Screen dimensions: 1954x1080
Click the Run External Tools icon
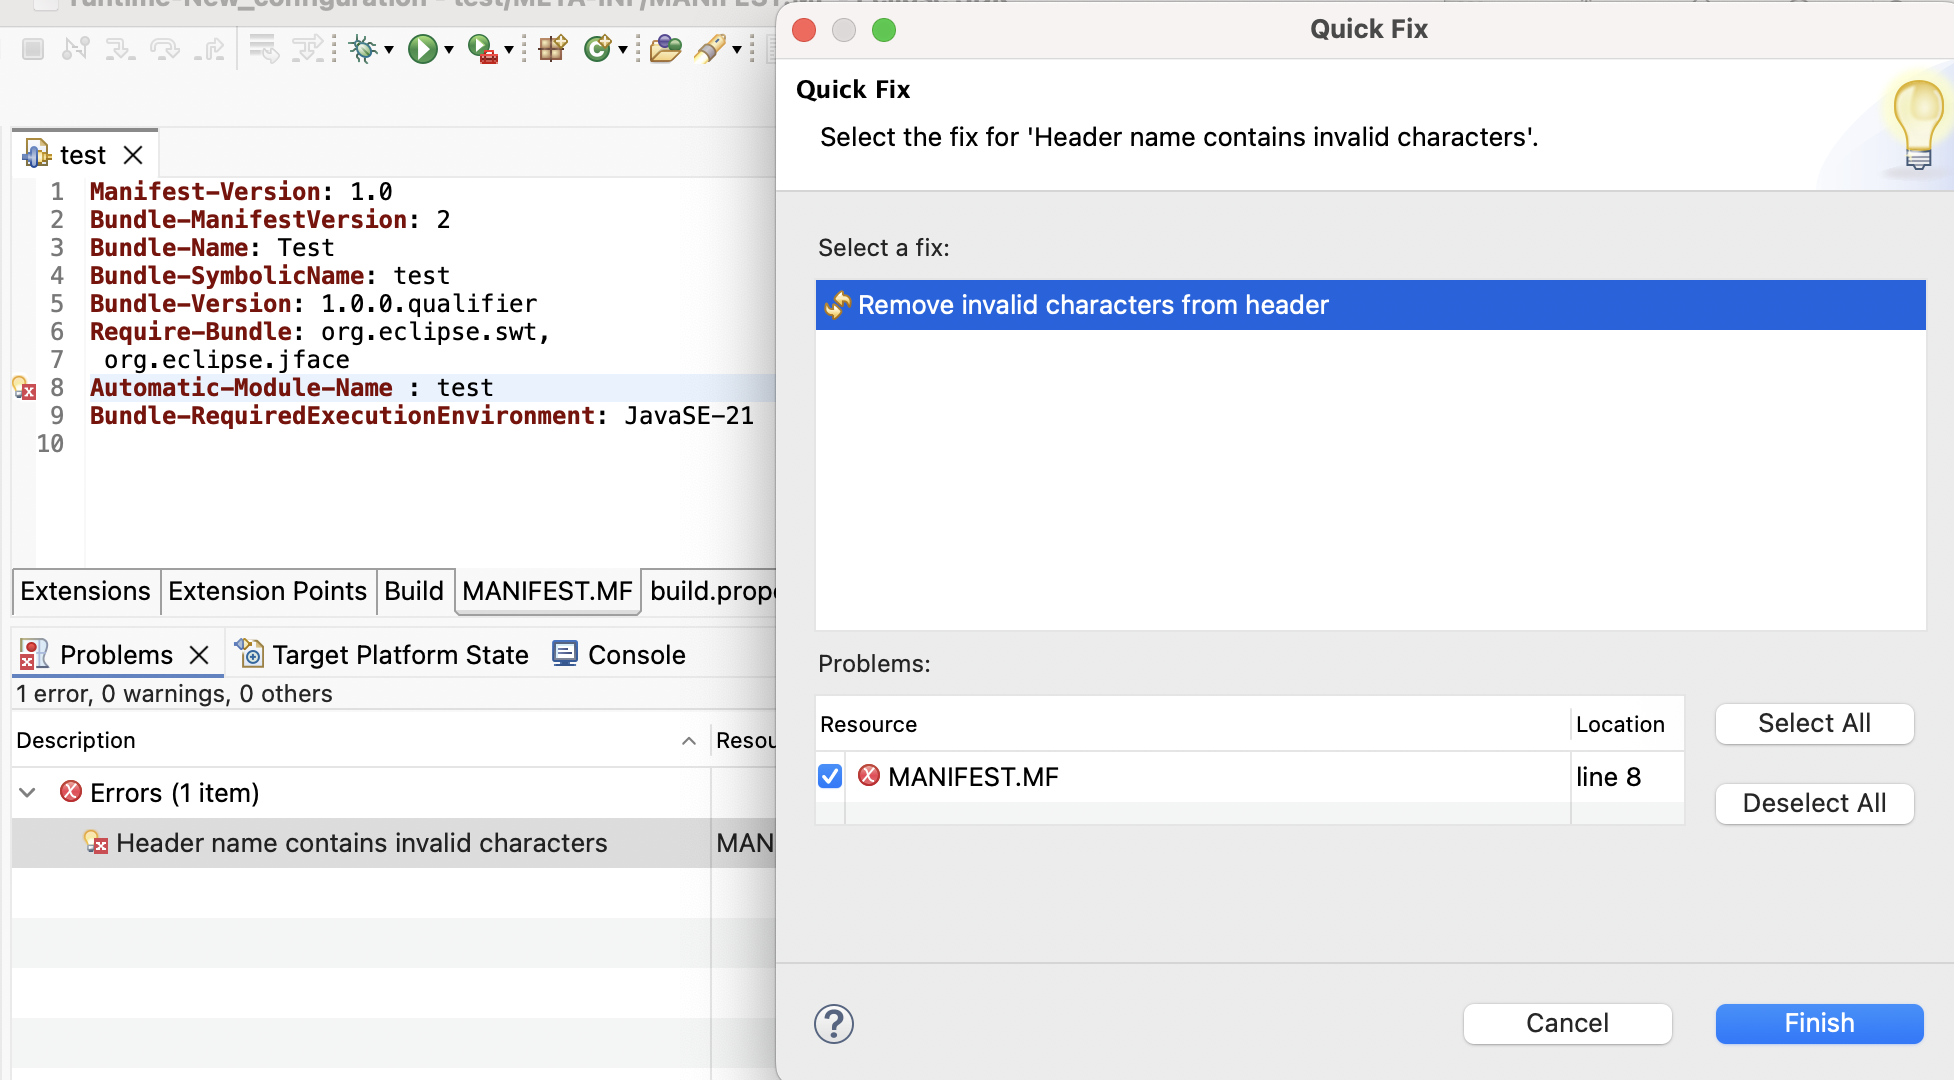[482, 48]
